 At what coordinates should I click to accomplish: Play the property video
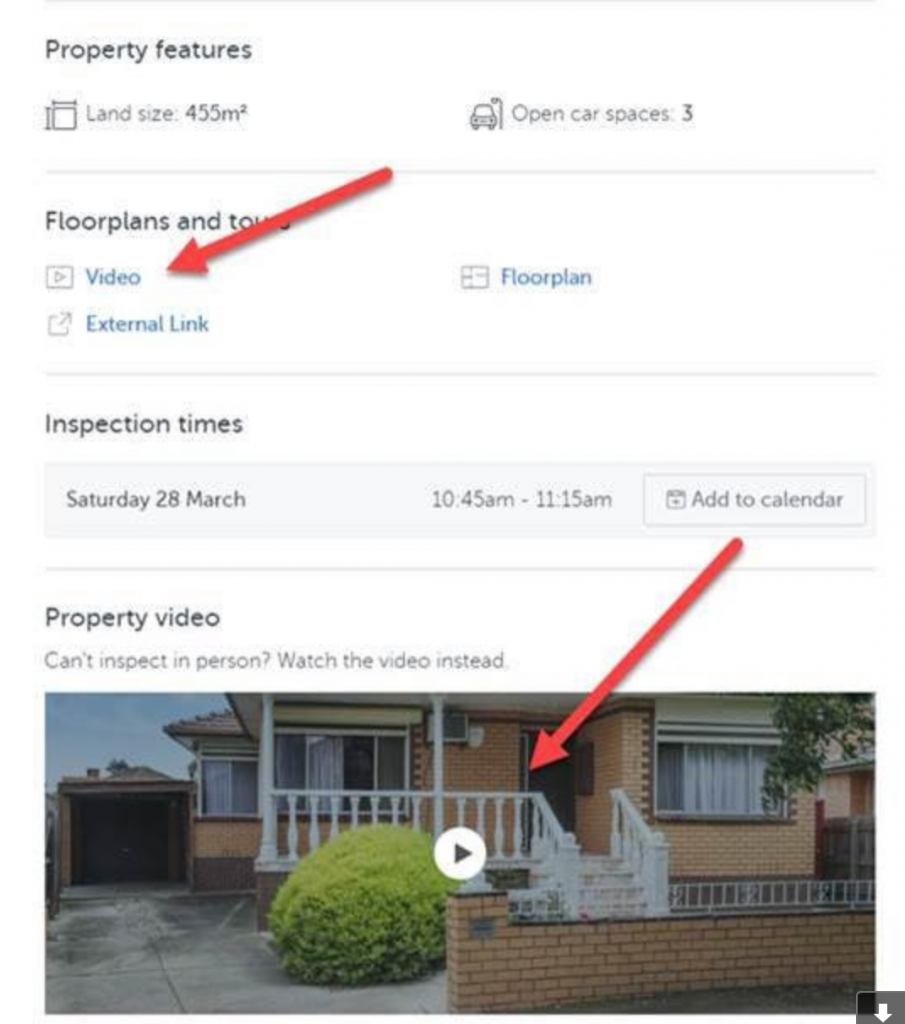[x=460, y=853]
